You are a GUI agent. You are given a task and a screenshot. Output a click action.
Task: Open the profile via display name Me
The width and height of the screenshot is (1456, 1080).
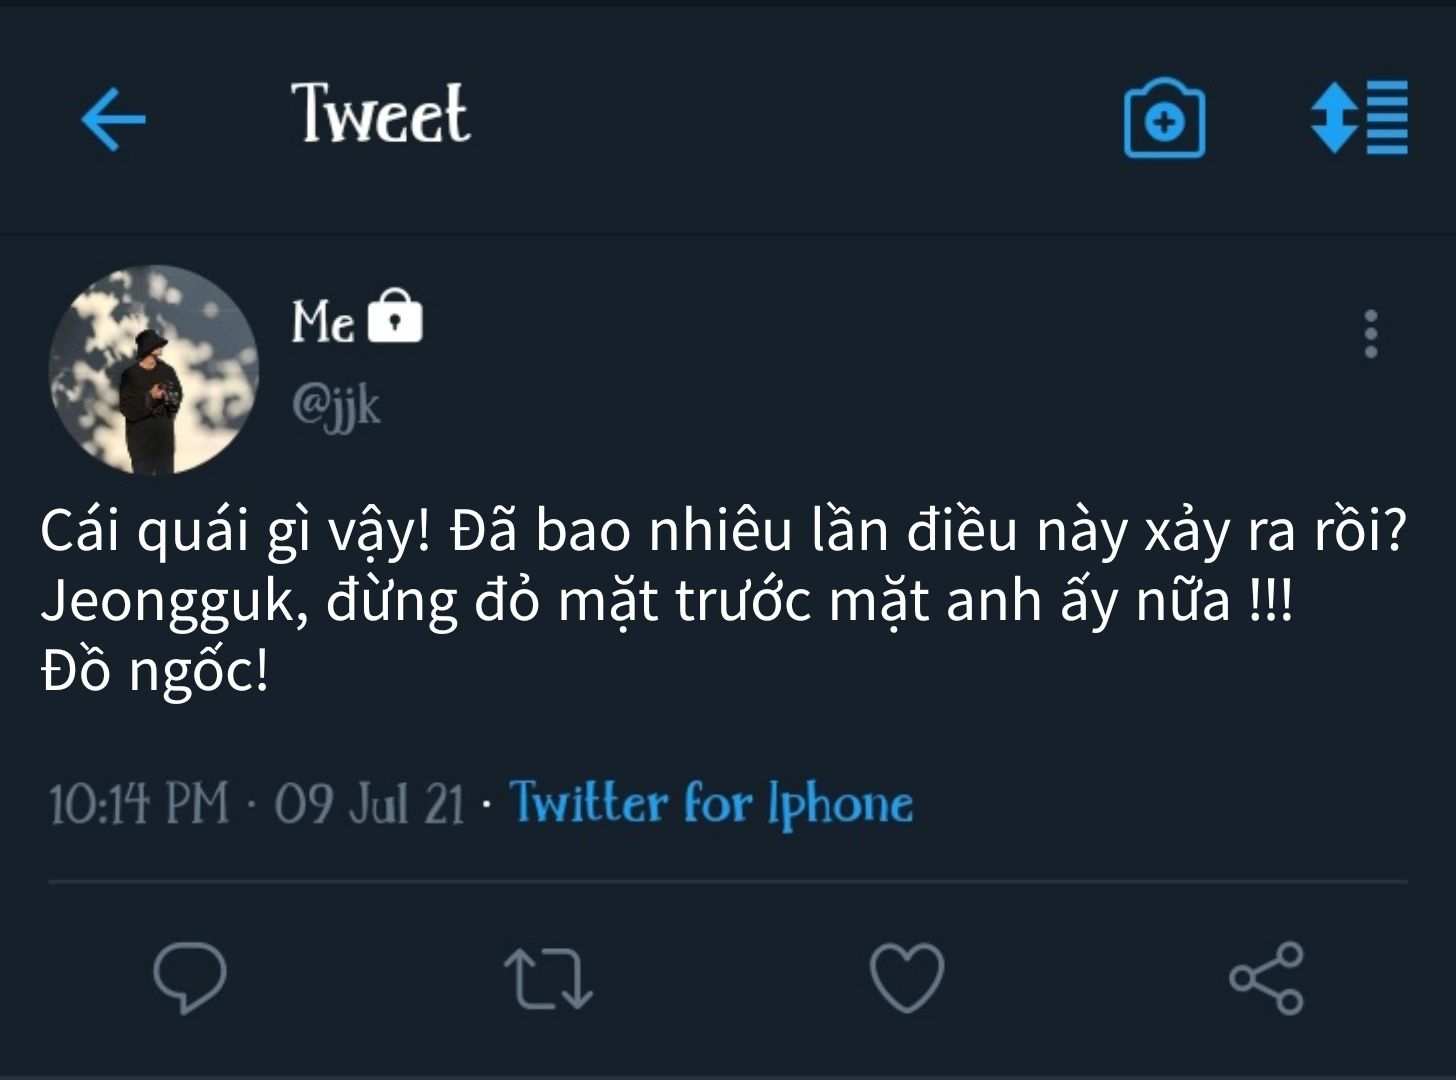322,321
